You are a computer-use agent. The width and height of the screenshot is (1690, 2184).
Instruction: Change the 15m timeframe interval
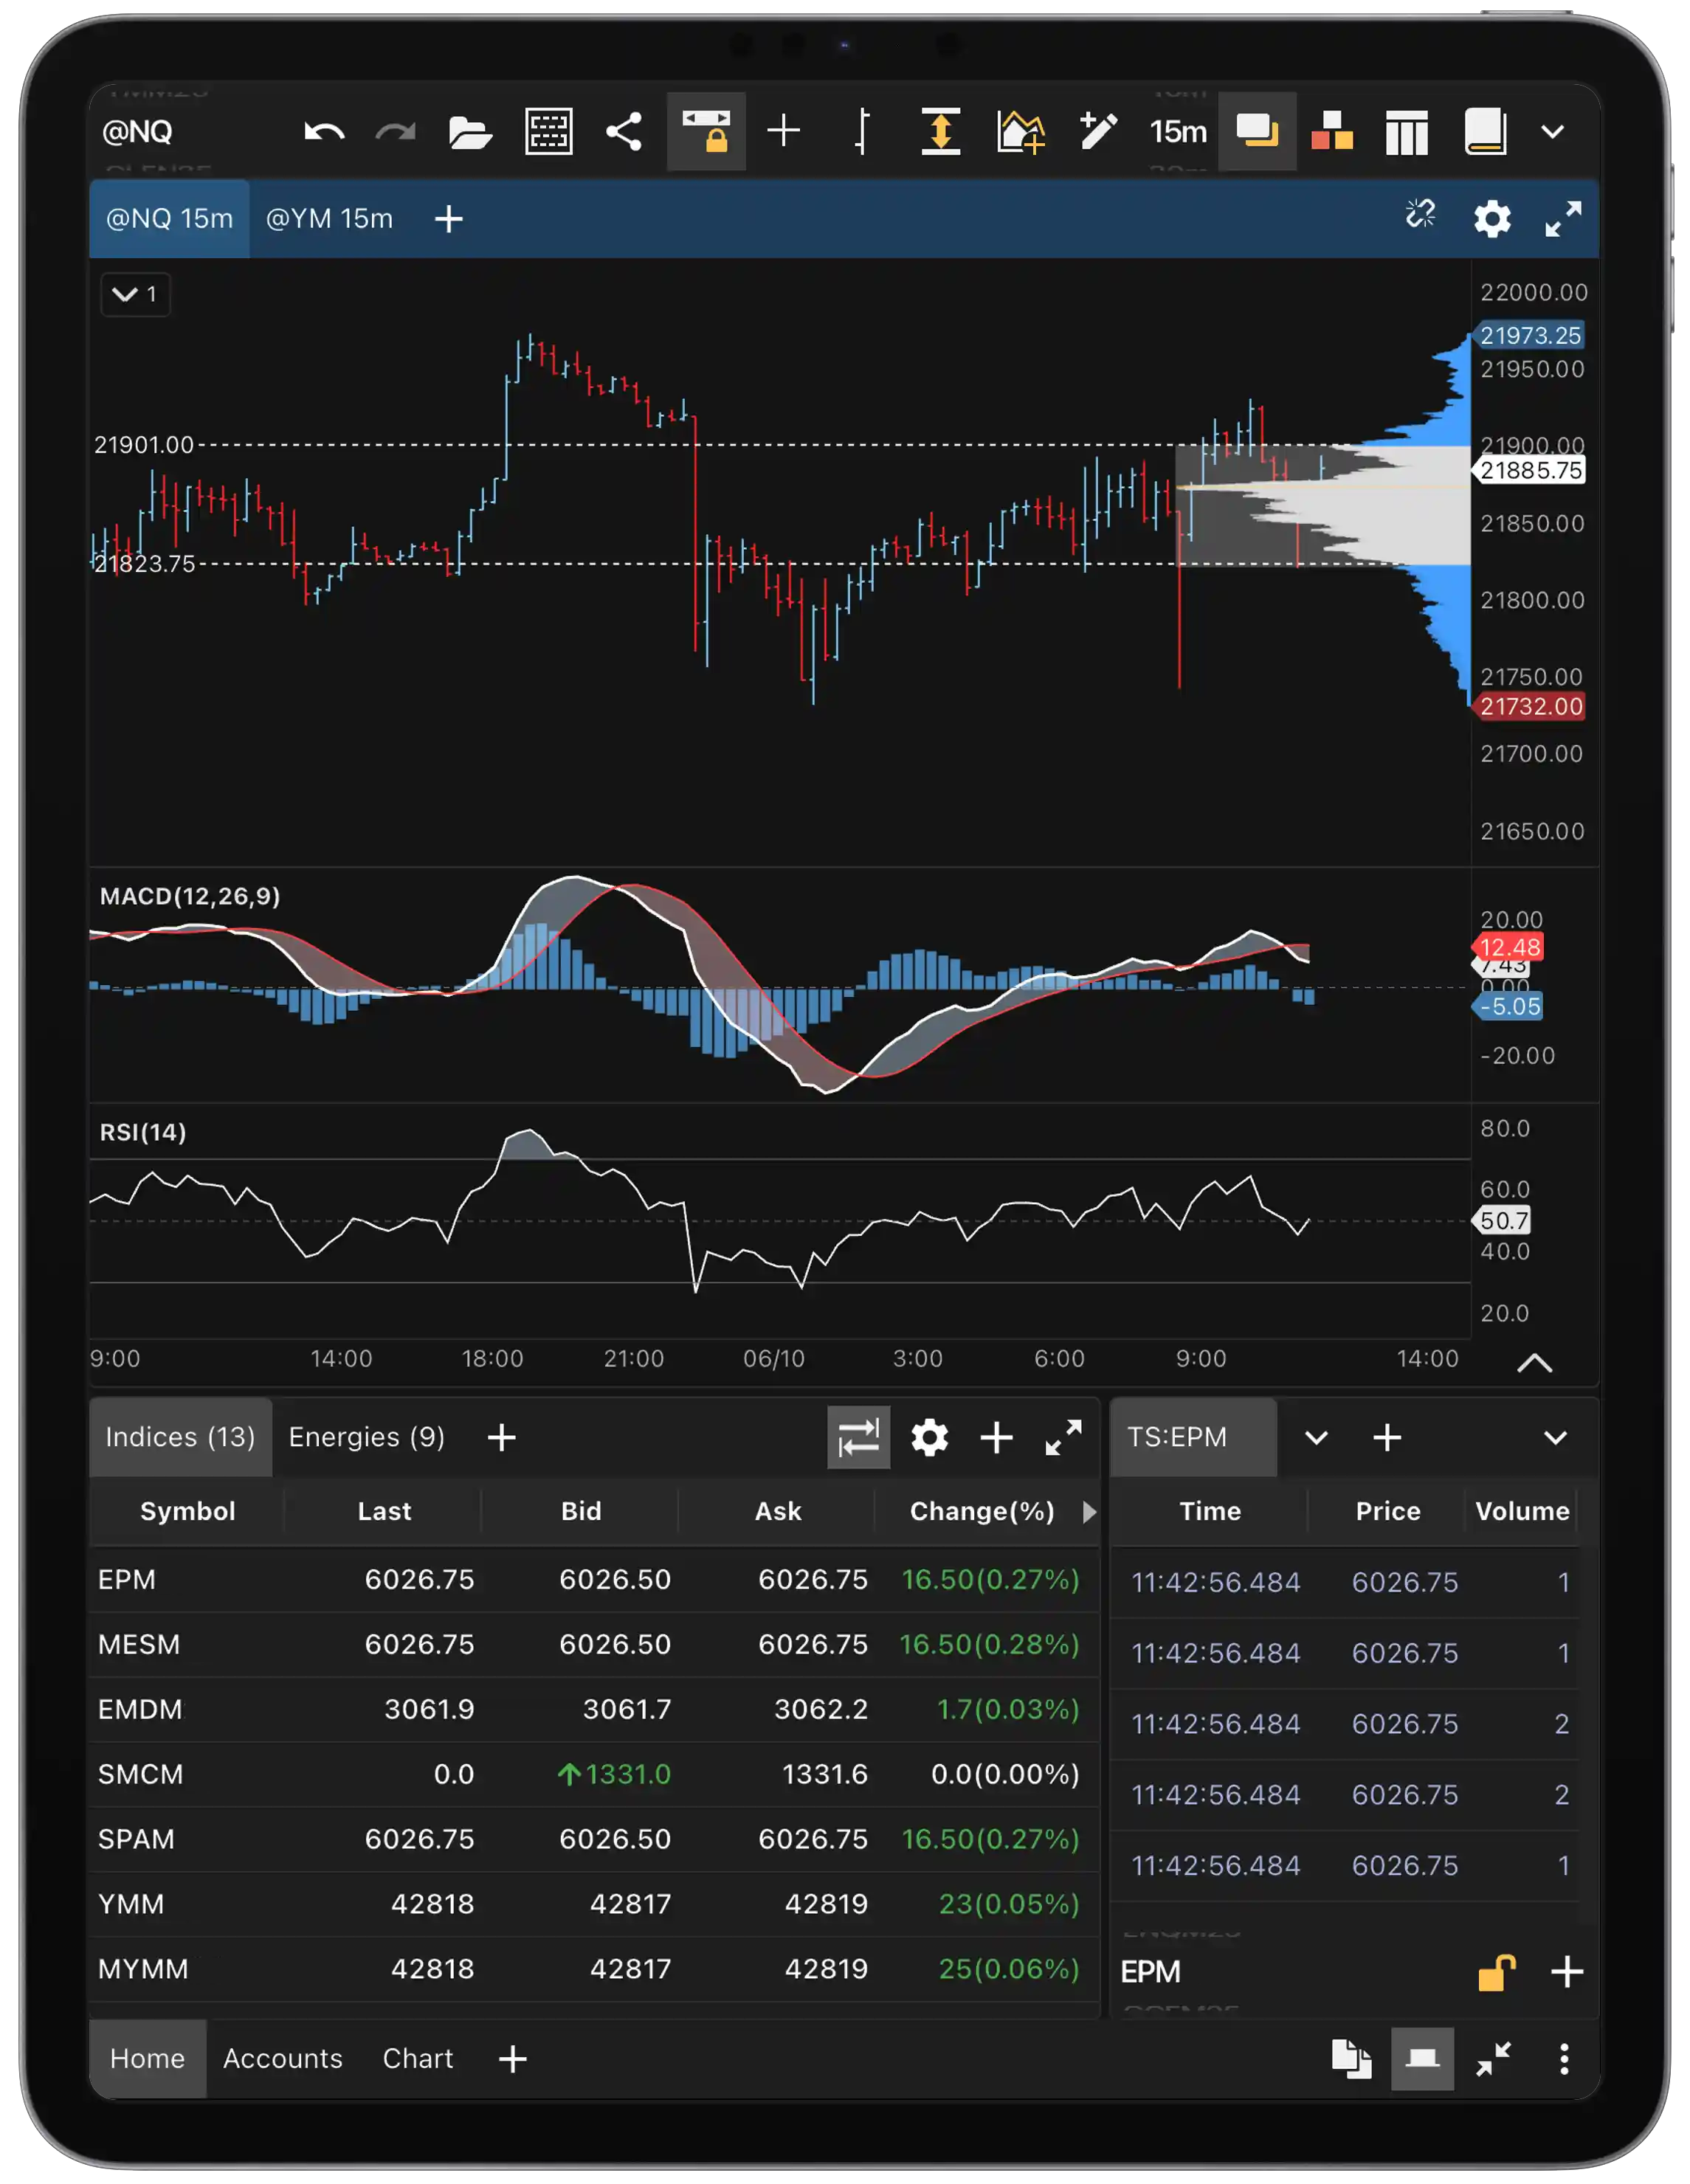[x=1177, y=131]
